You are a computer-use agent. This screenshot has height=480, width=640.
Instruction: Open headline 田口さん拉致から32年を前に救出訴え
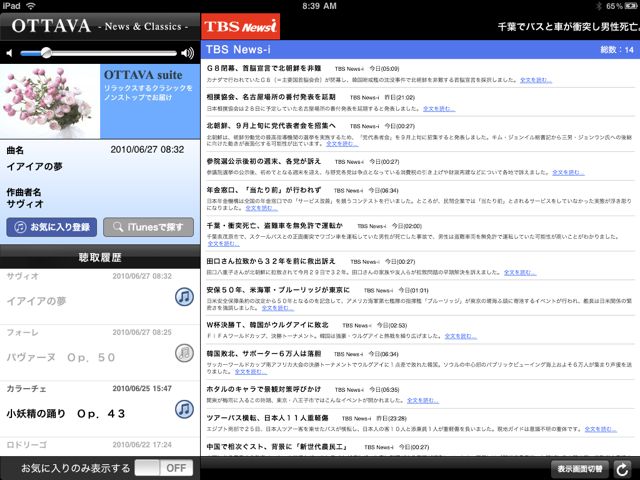[x=271, y=261]
